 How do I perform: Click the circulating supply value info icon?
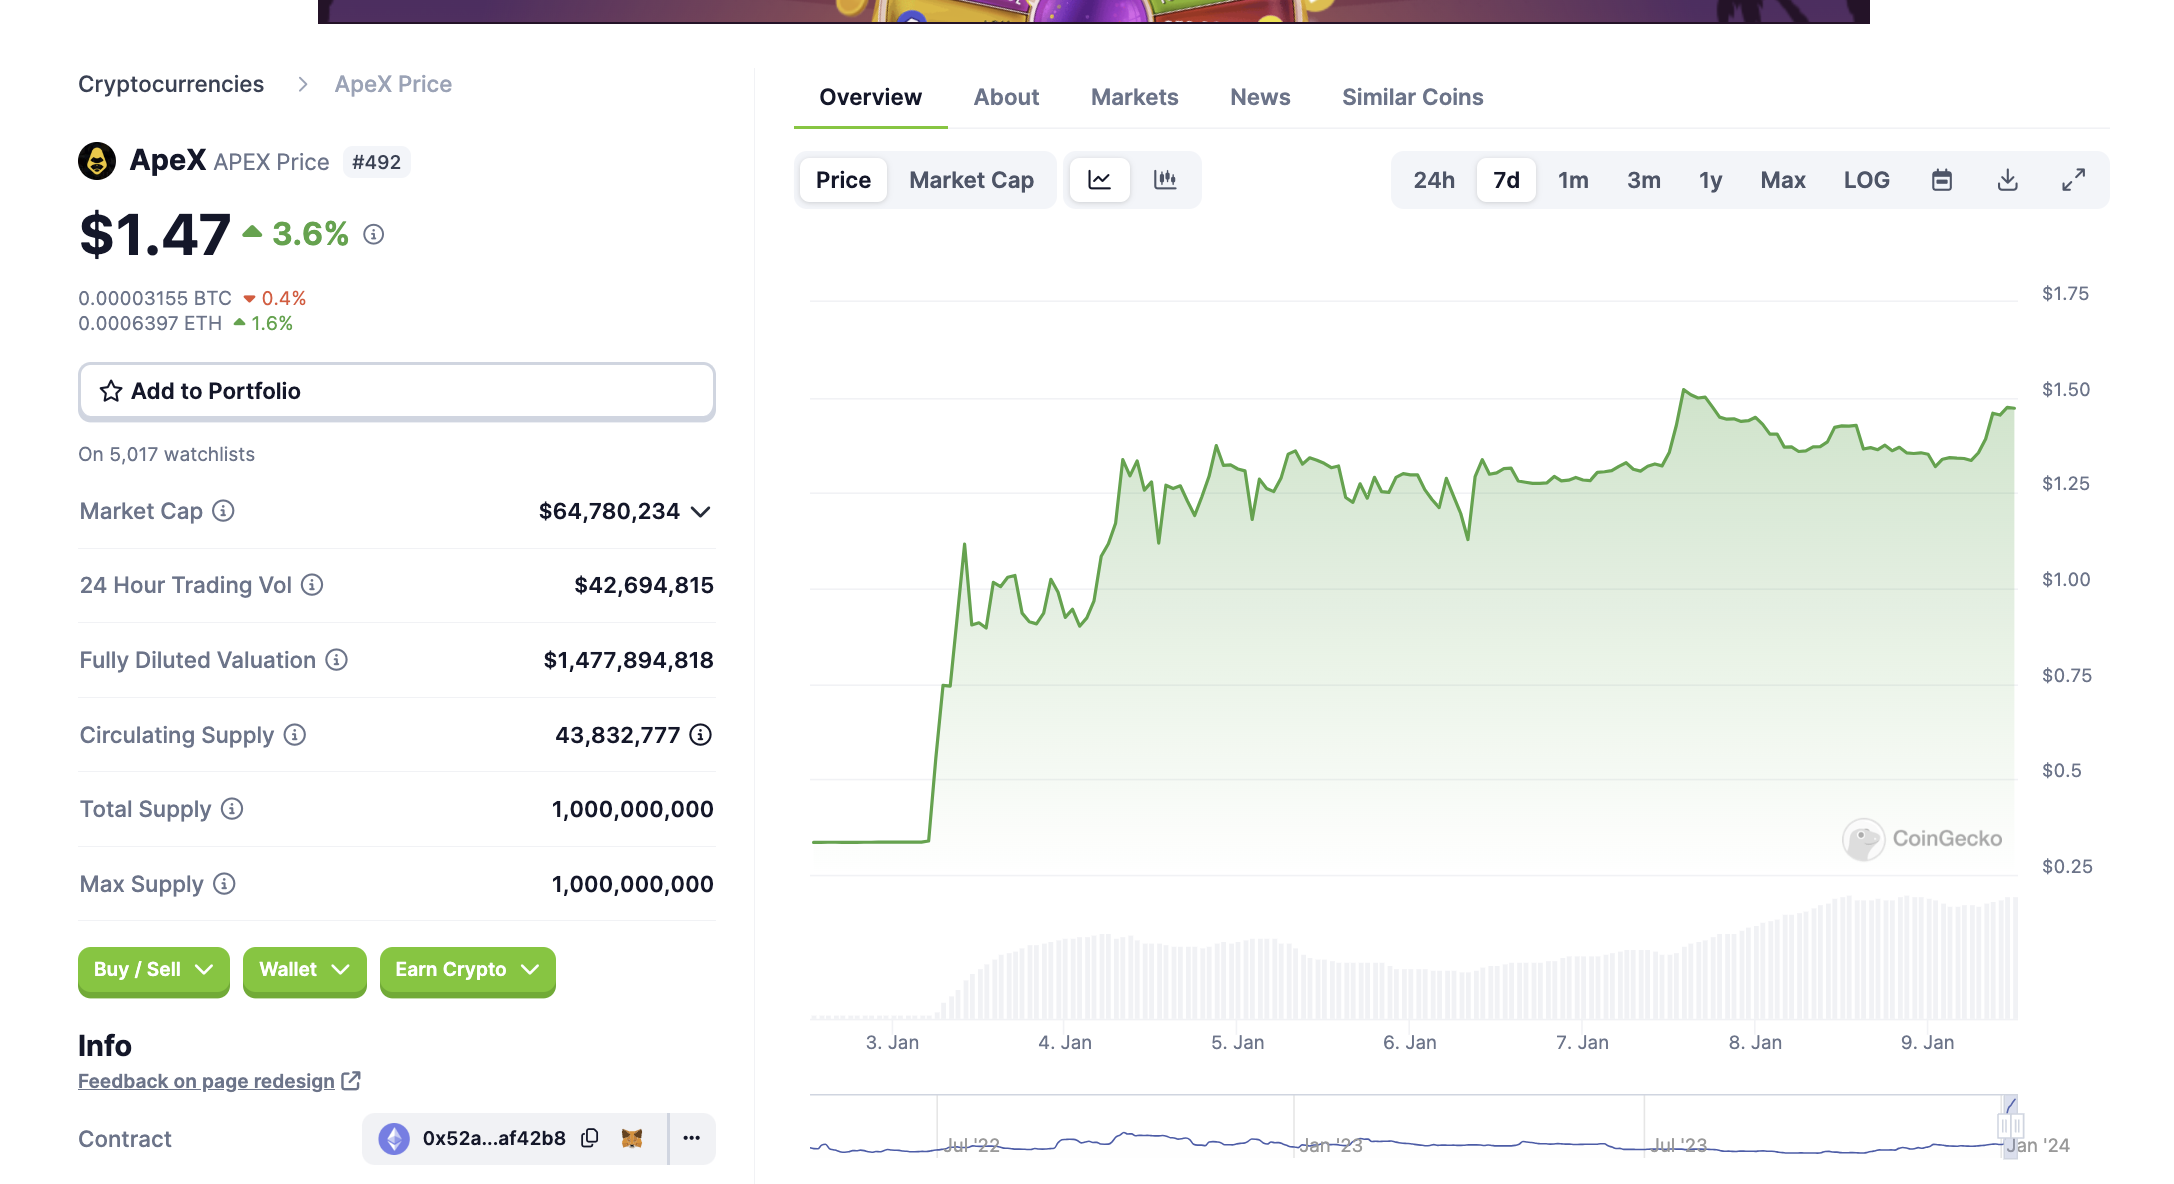coord(701,735)
